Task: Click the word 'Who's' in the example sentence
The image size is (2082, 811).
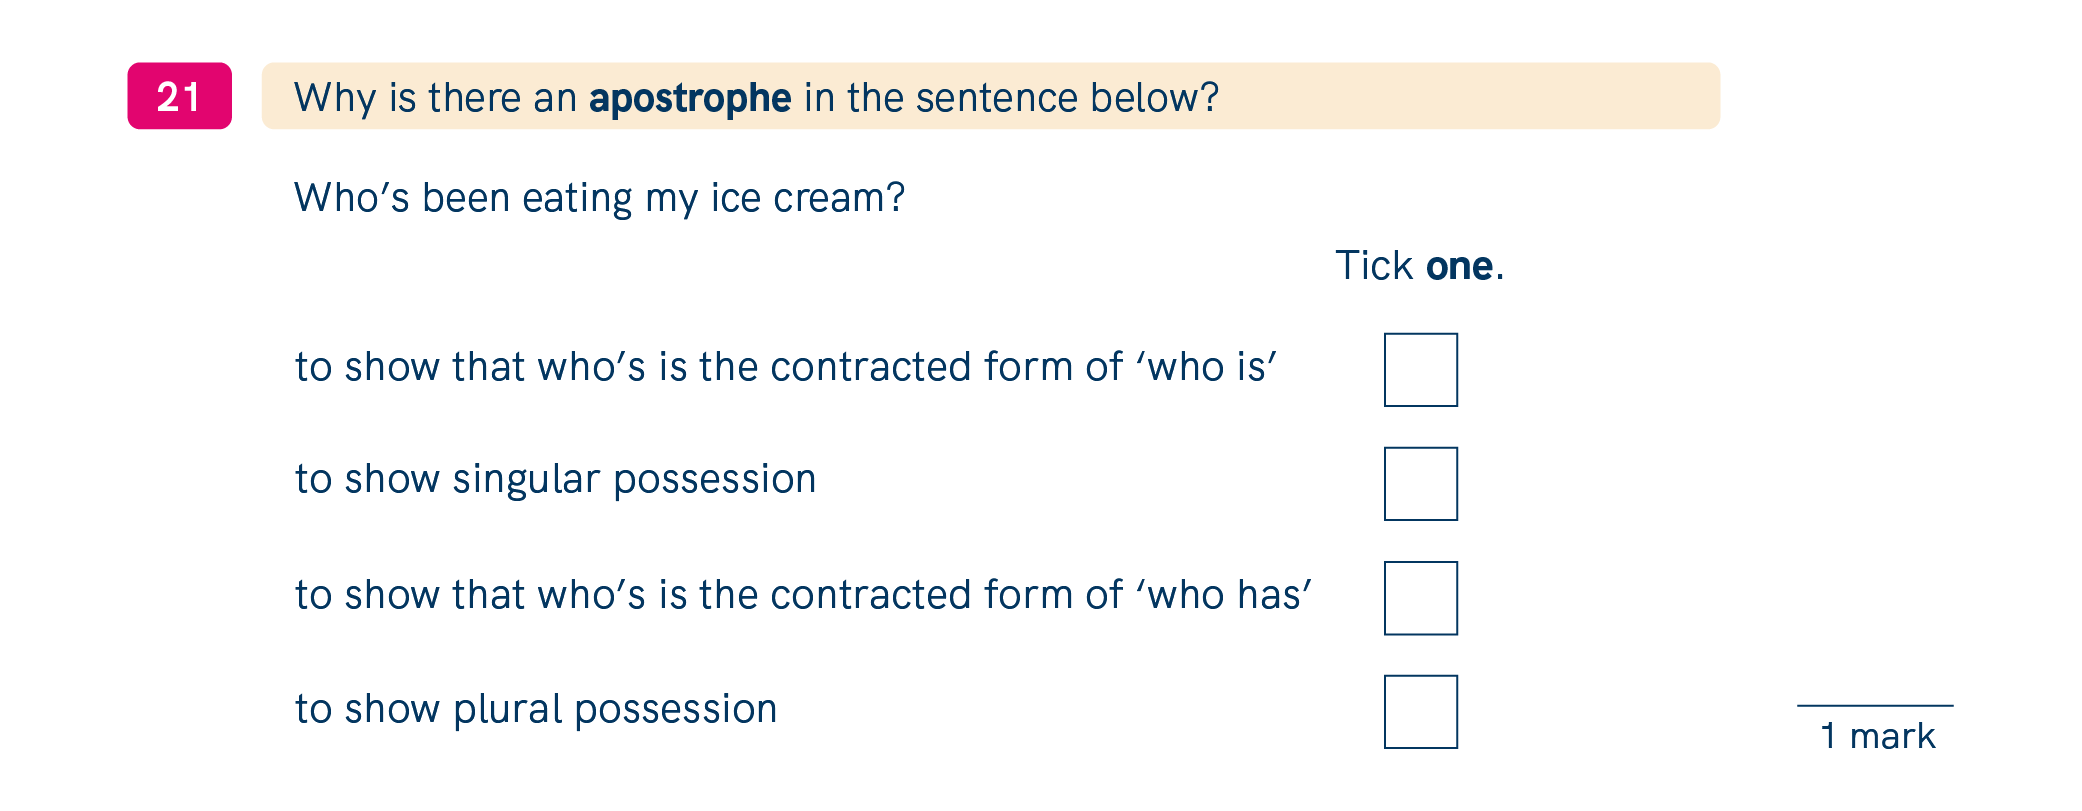Action: point(351,198)
